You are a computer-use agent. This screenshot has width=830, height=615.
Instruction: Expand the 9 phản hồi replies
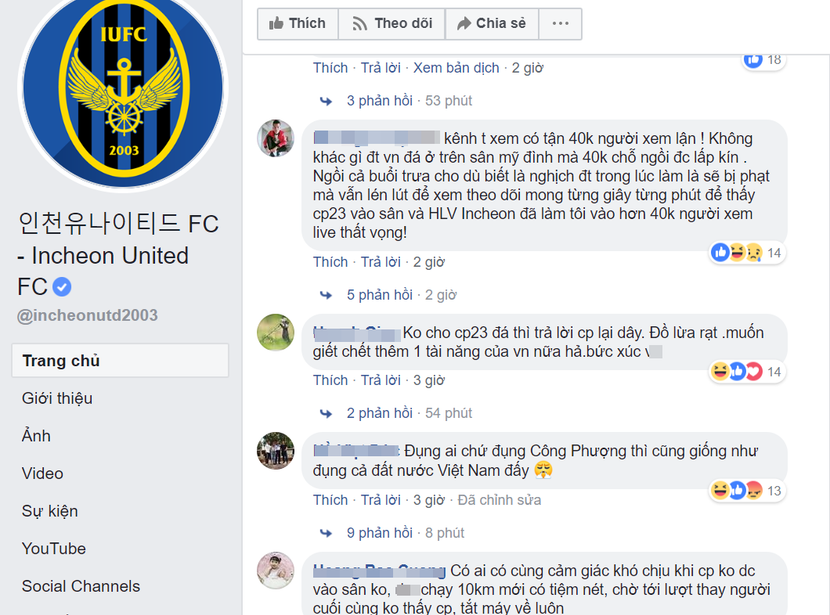click(x=379, y=533)
